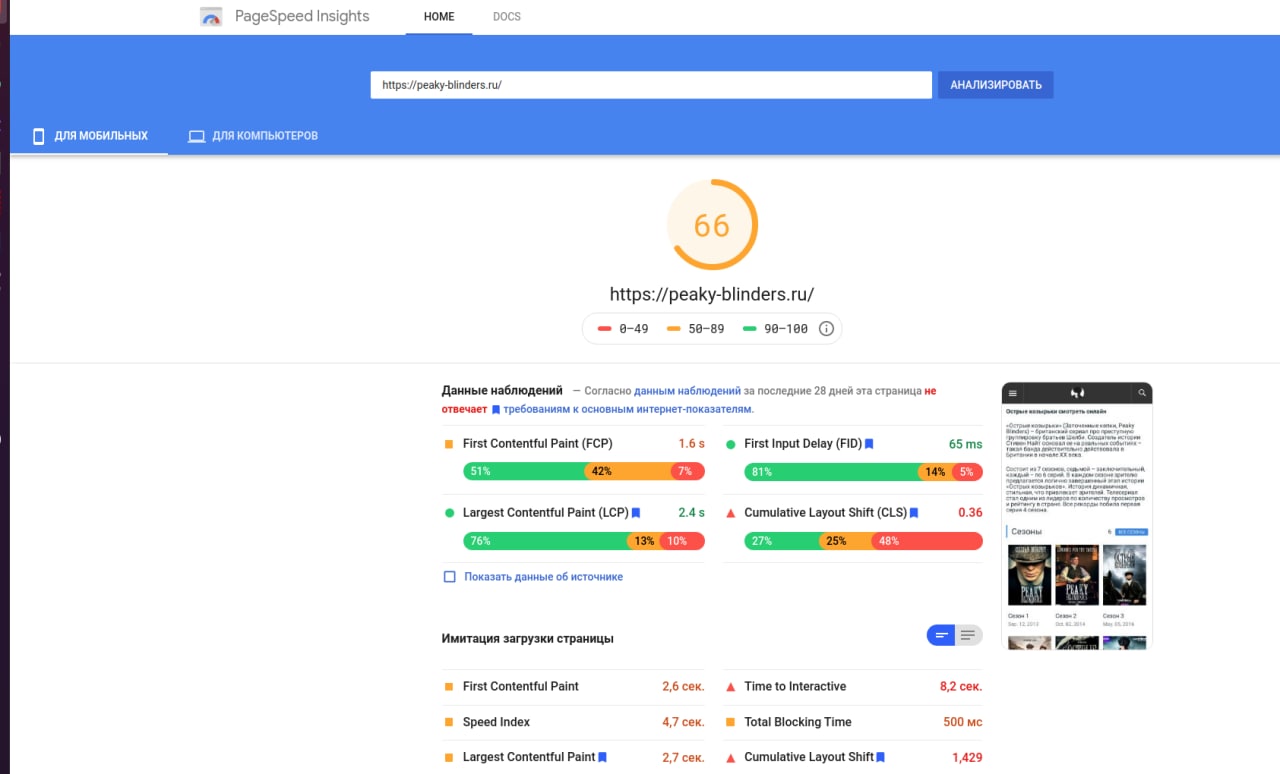The height and width of the screenshot is (774, 1280).
Task: Click the bookmark icon next to First Input Delay (FID)
Action: (869, 443)
